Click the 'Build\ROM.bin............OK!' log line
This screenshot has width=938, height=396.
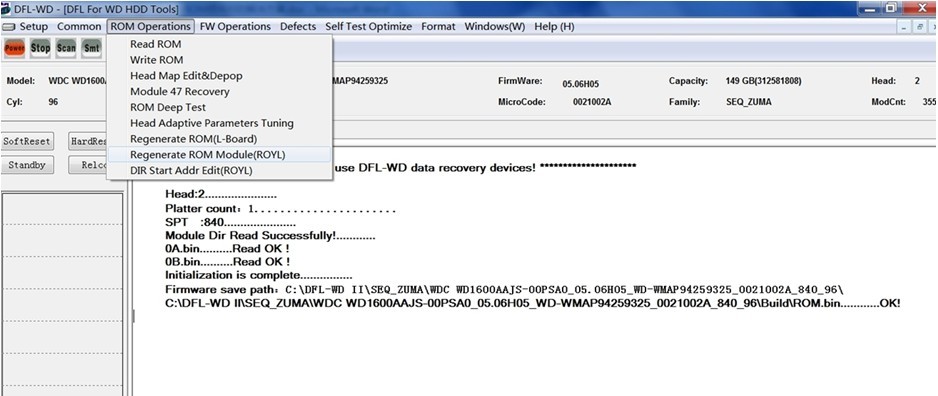532,304
